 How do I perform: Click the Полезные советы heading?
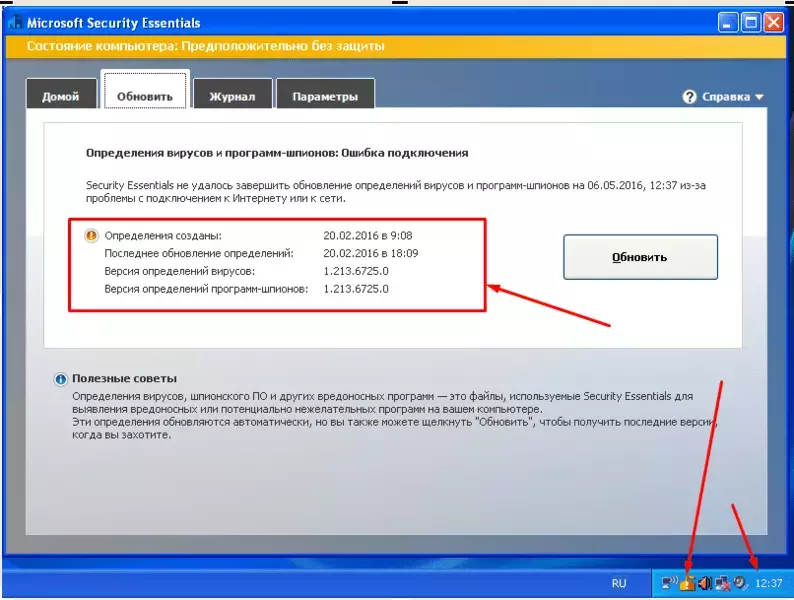(x=125, y=378)
